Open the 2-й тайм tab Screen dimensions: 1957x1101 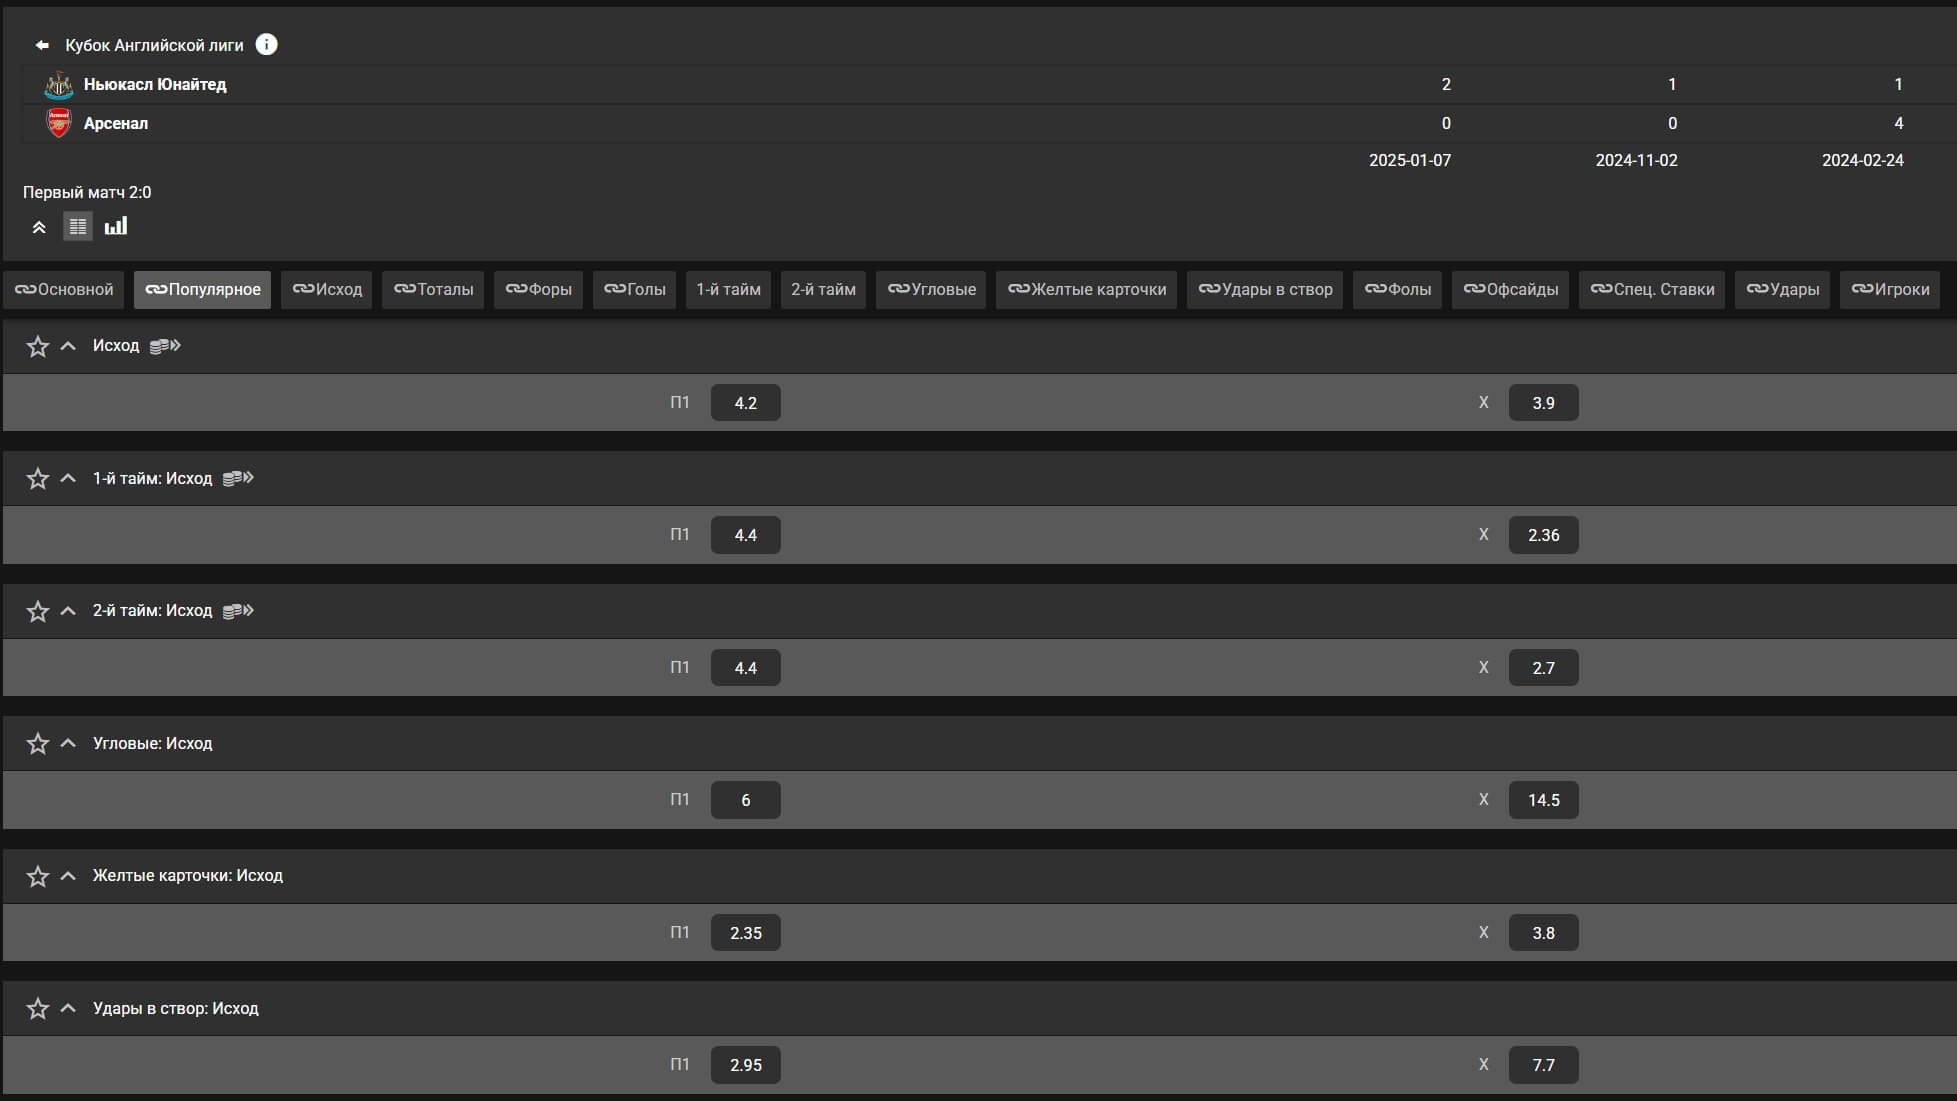pos(823,290)
